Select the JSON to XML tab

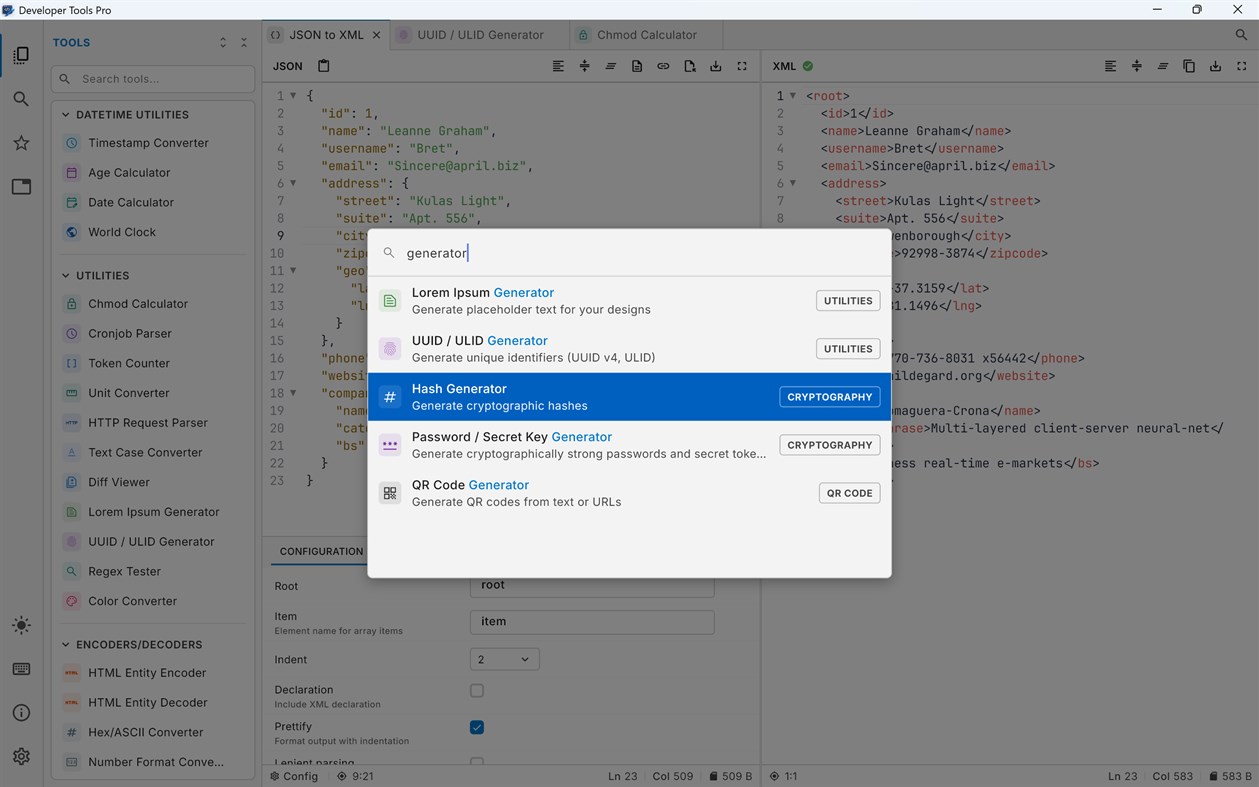(326, 34)
